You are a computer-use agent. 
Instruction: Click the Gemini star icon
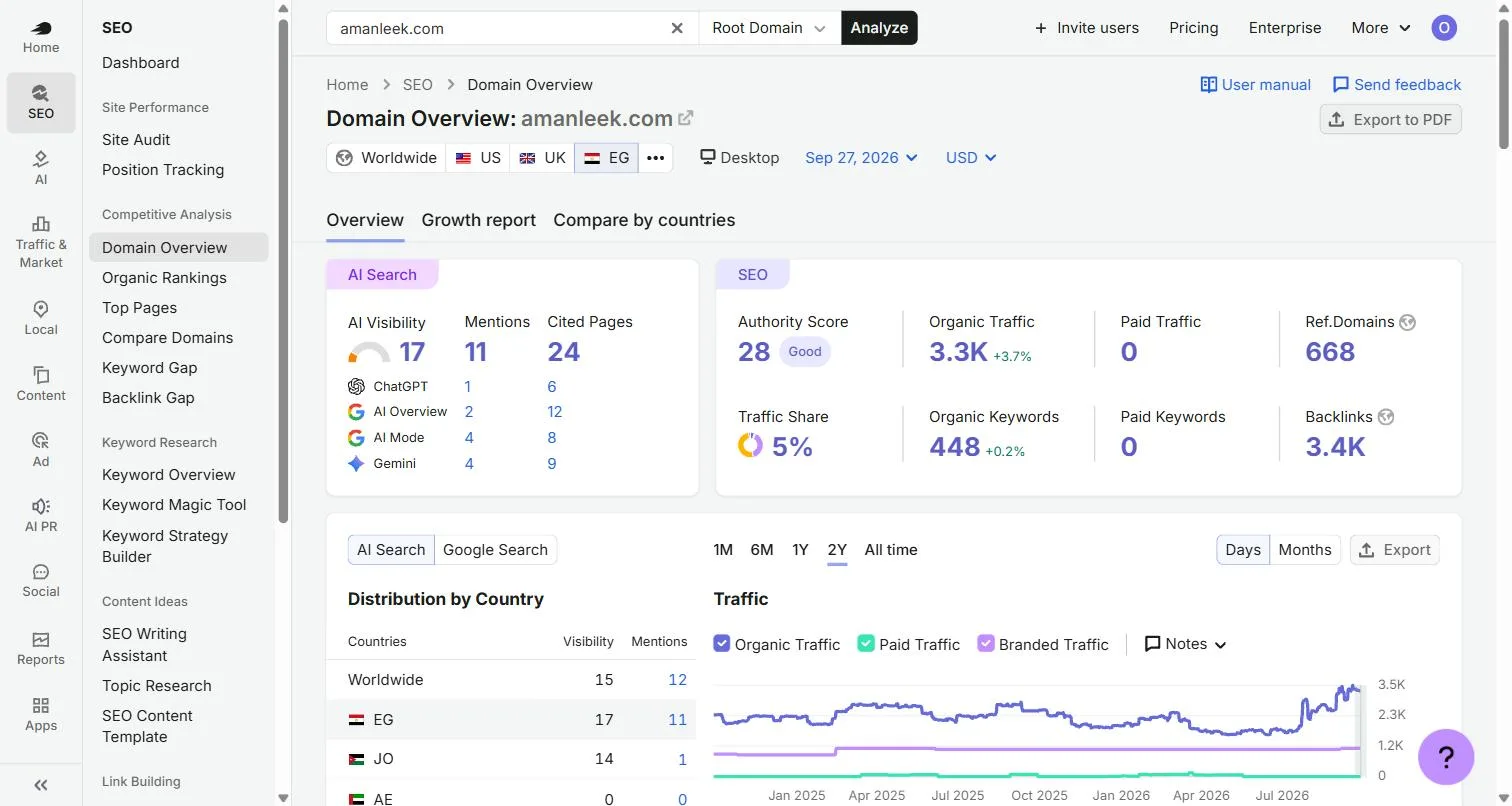tap(356, 463)
